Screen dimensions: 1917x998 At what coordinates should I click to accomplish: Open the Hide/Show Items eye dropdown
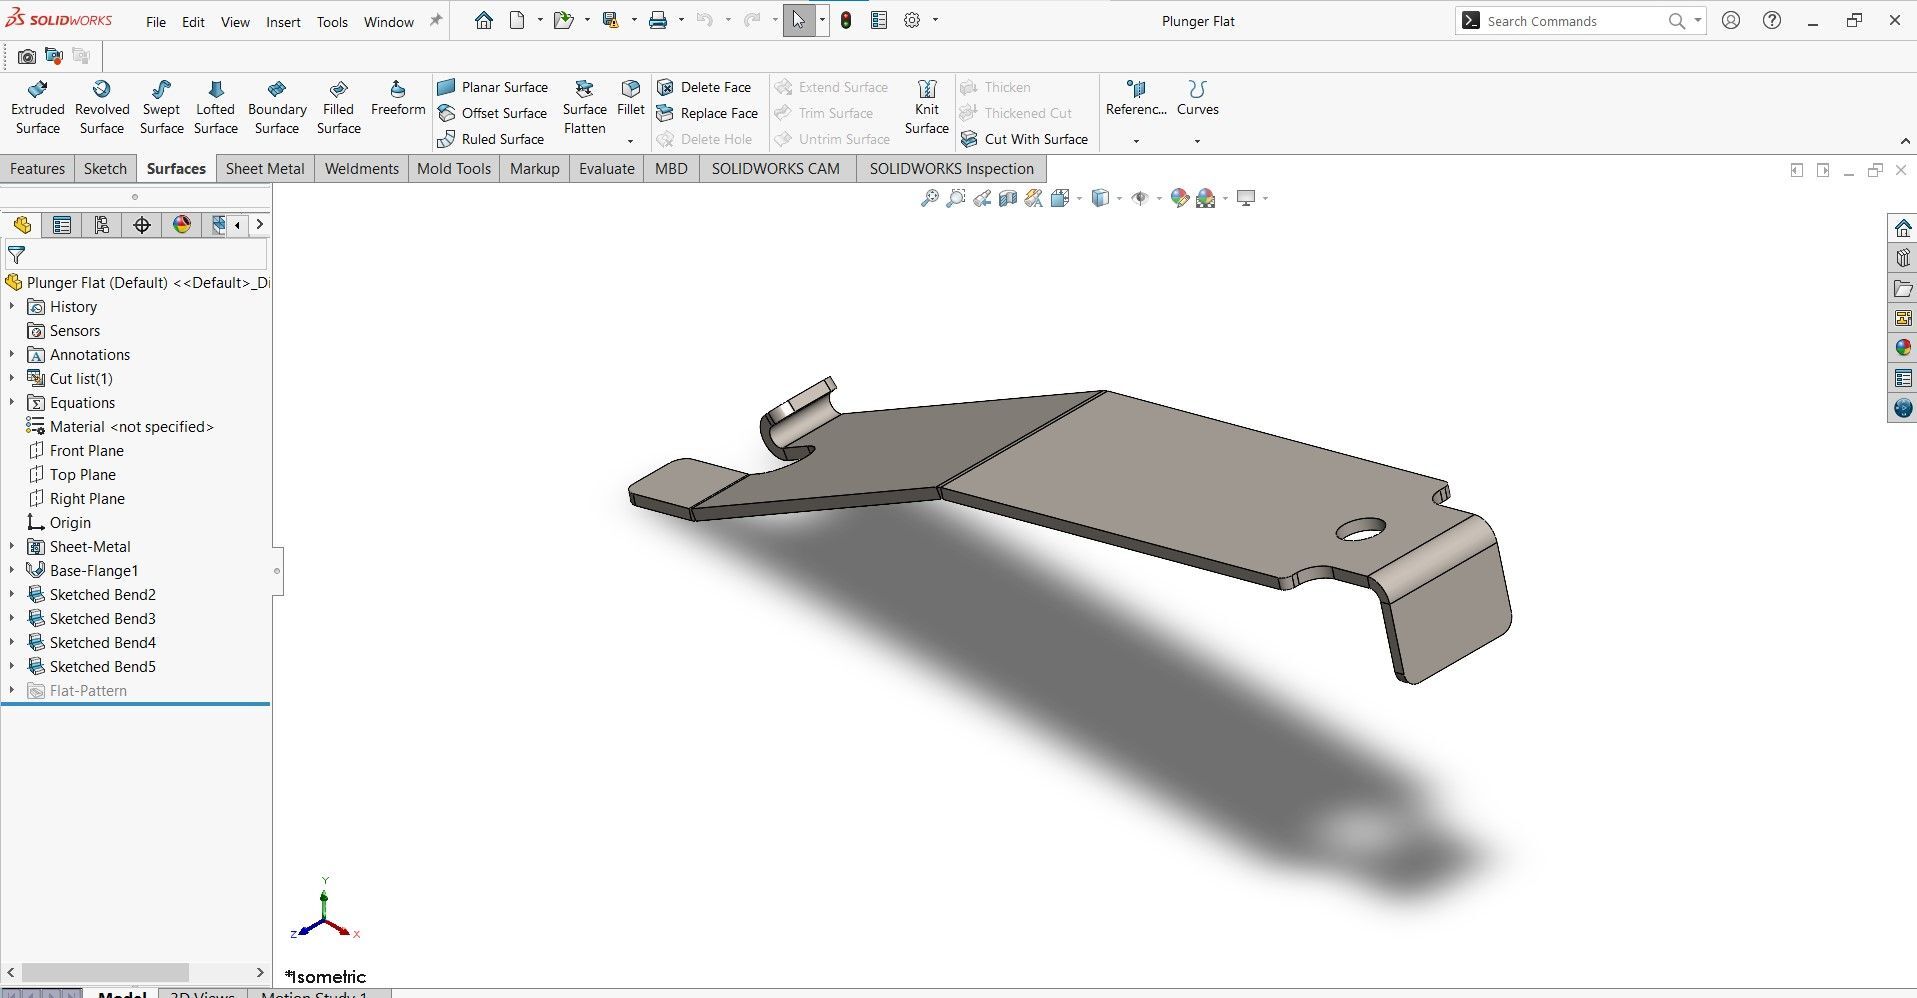pos(1158,198)
